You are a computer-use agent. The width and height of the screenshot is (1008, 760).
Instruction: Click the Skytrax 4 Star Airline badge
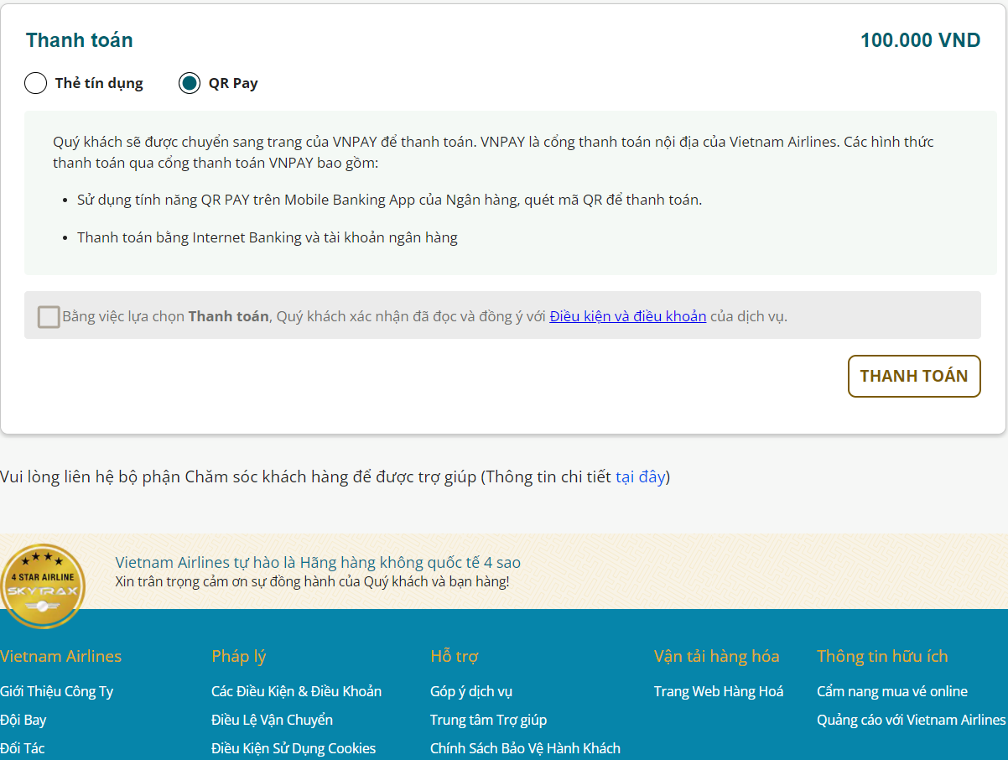43,586
